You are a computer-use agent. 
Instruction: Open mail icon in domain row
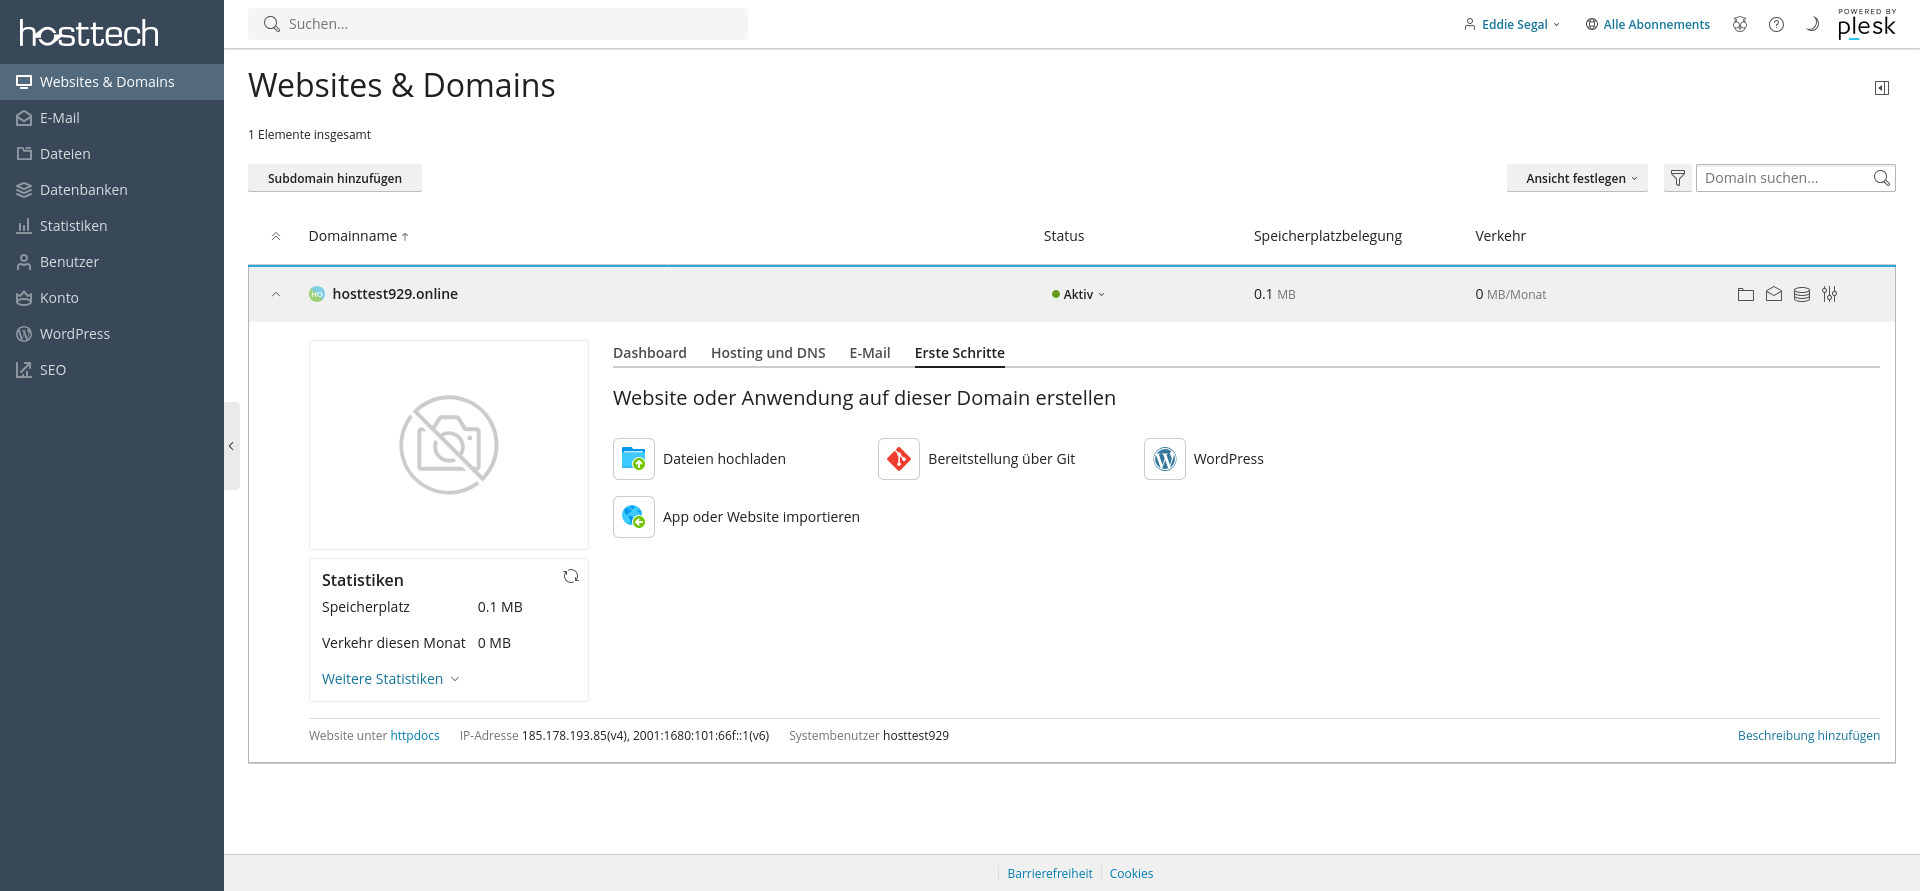tap(1774, 294)
